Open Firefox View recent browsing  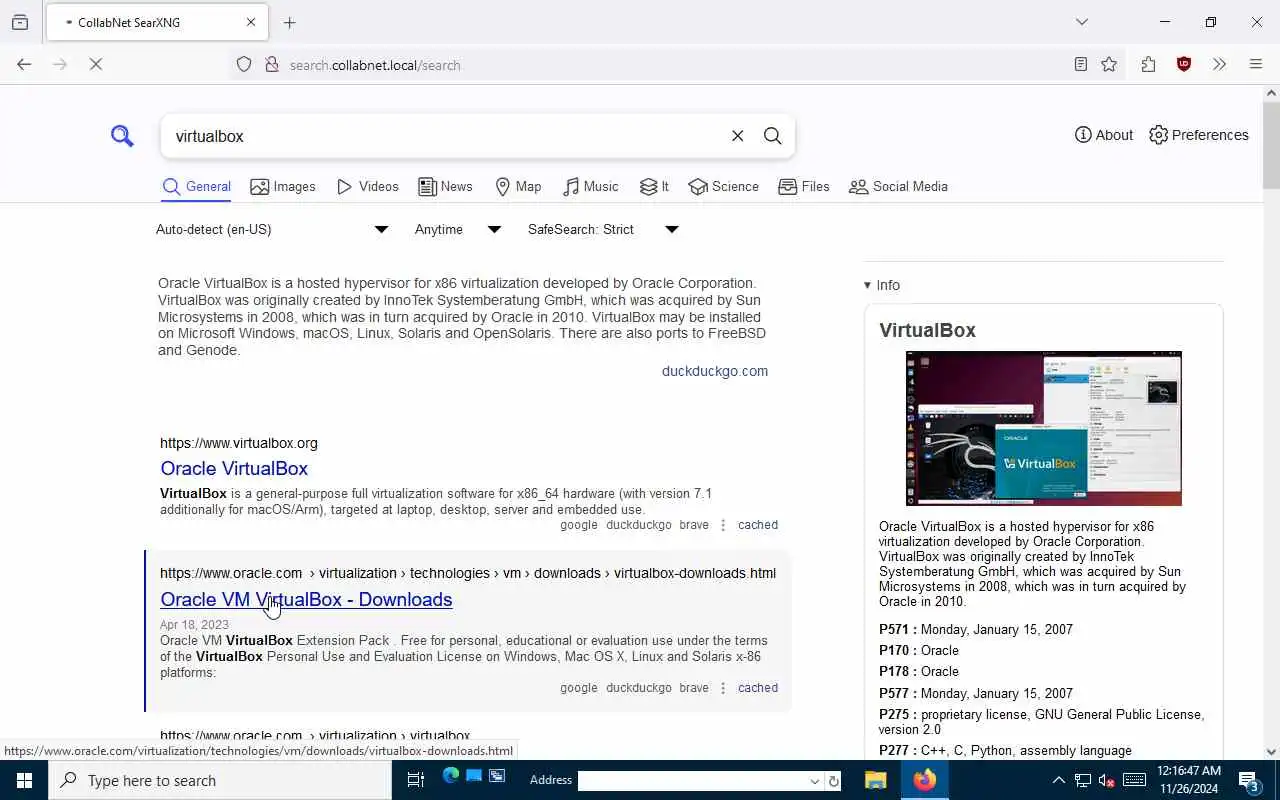20,22
